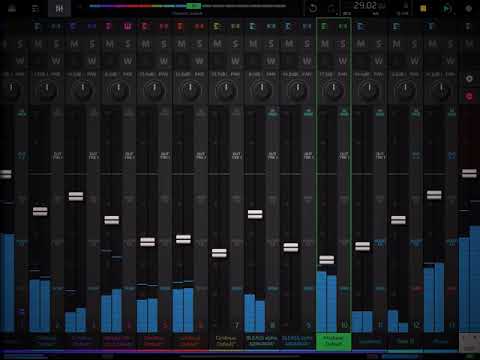480x360 pixels.
Task: Toggle W automation write on track 4
Action: (x=128, y=61)
